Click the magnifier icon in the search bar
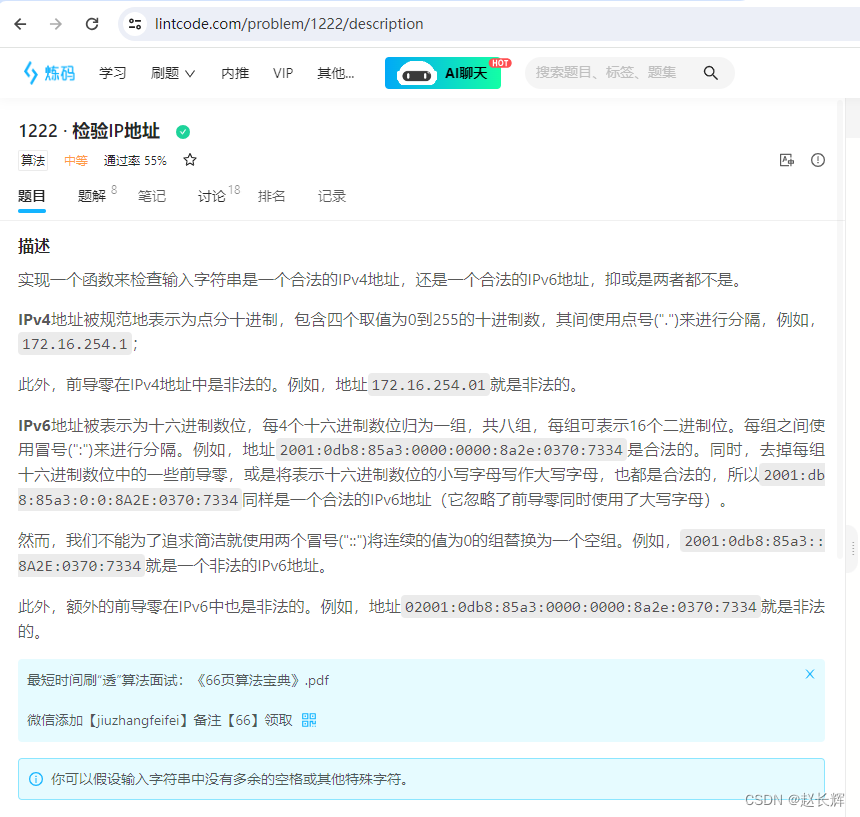 click(x=710, y=73)
